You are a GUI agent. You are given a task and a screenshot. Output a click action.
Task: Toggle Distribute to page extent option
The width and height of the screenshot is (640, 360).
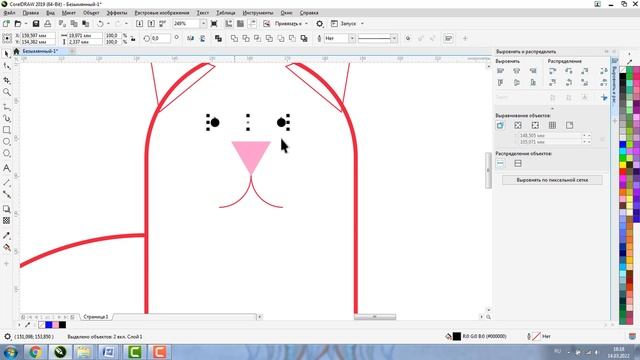[518, 163]
